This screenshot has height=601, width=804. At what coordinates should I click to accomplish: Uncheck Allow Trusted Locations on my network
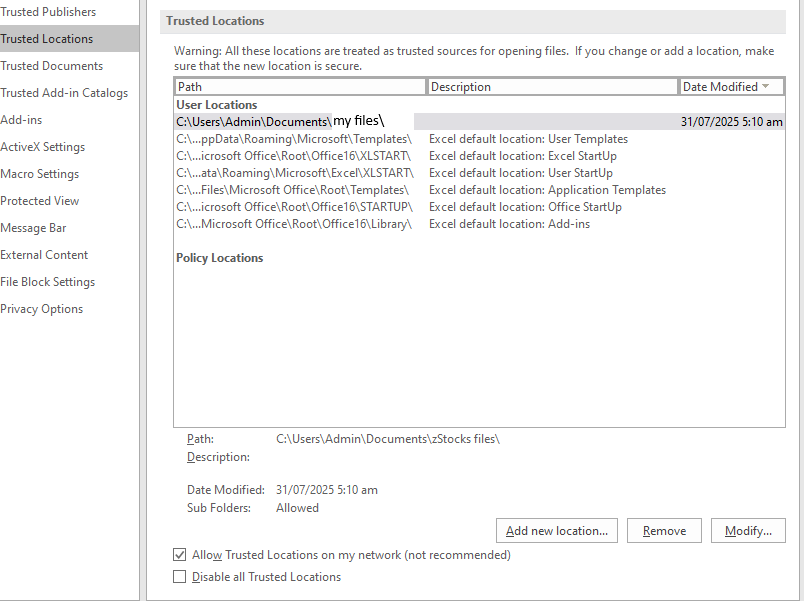click(179, 554)
